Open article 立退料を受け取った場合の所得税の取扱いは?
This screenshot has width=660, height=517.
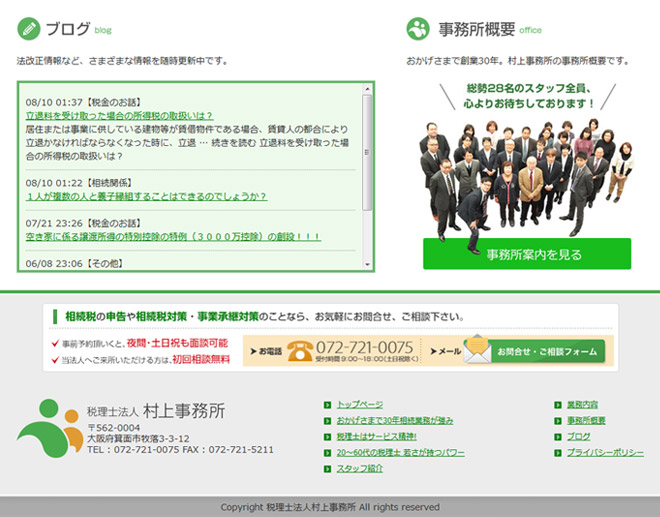[x=119, y=116]
